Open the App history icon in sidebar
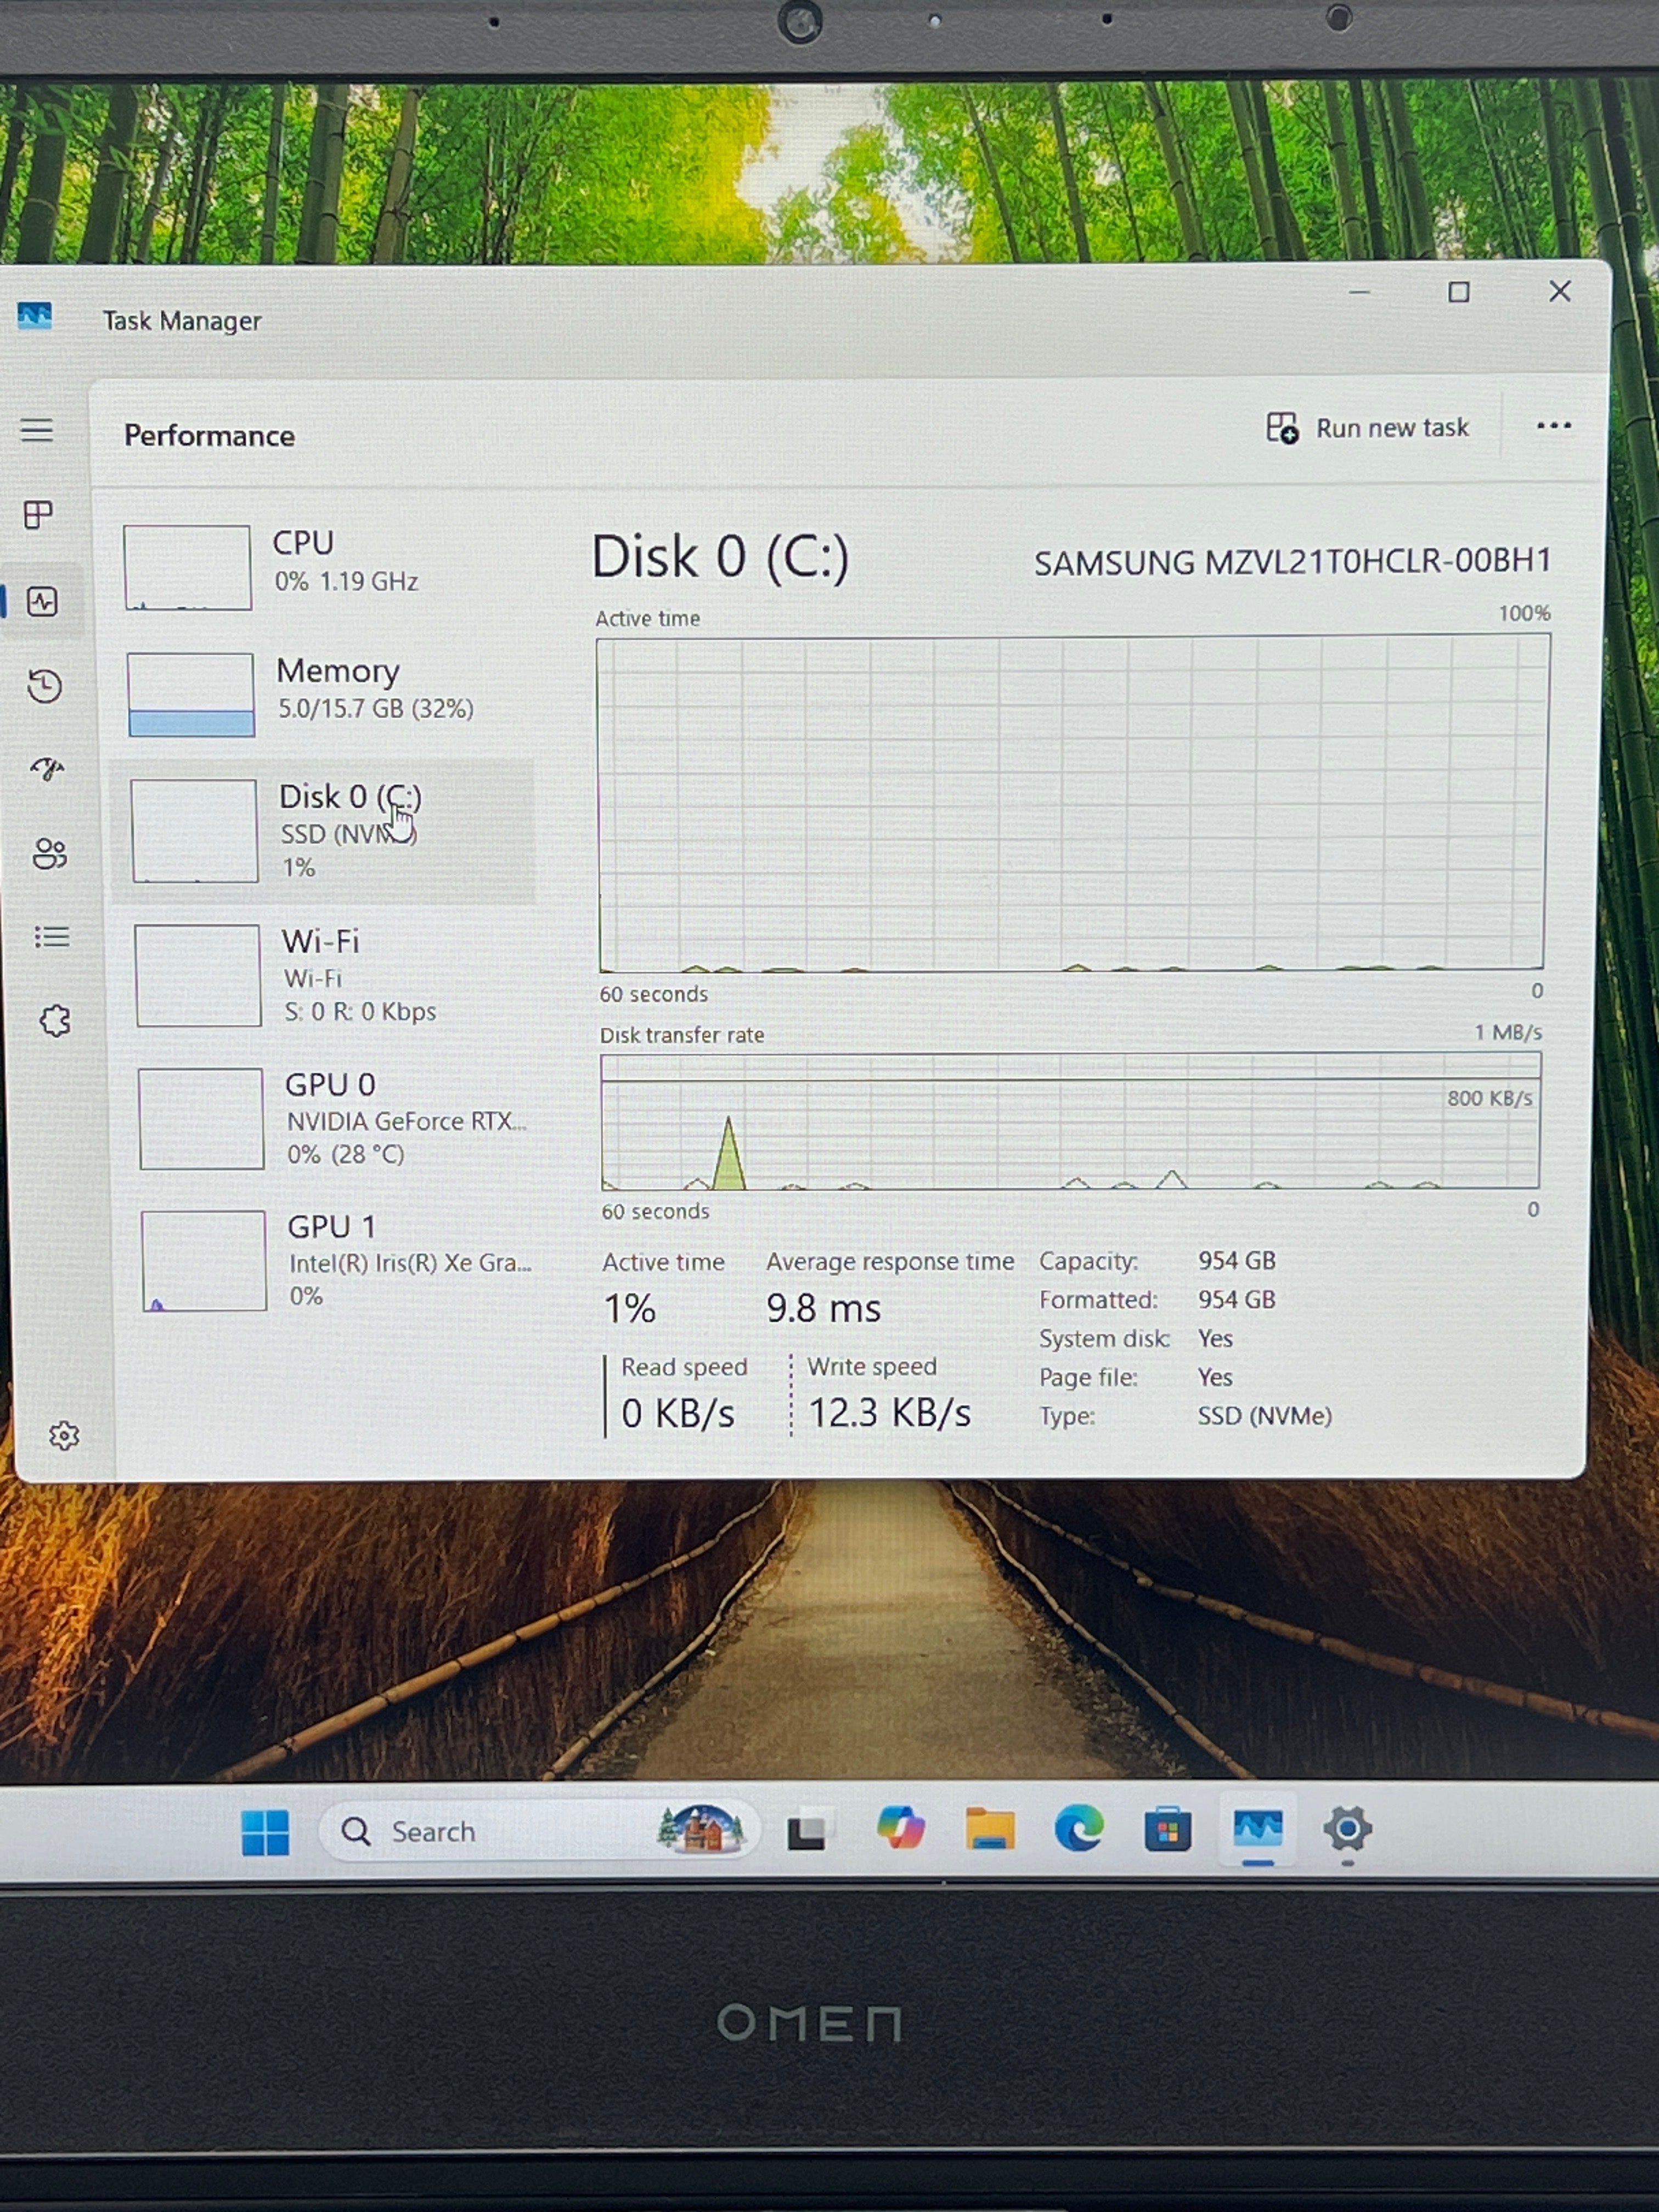 45,686
